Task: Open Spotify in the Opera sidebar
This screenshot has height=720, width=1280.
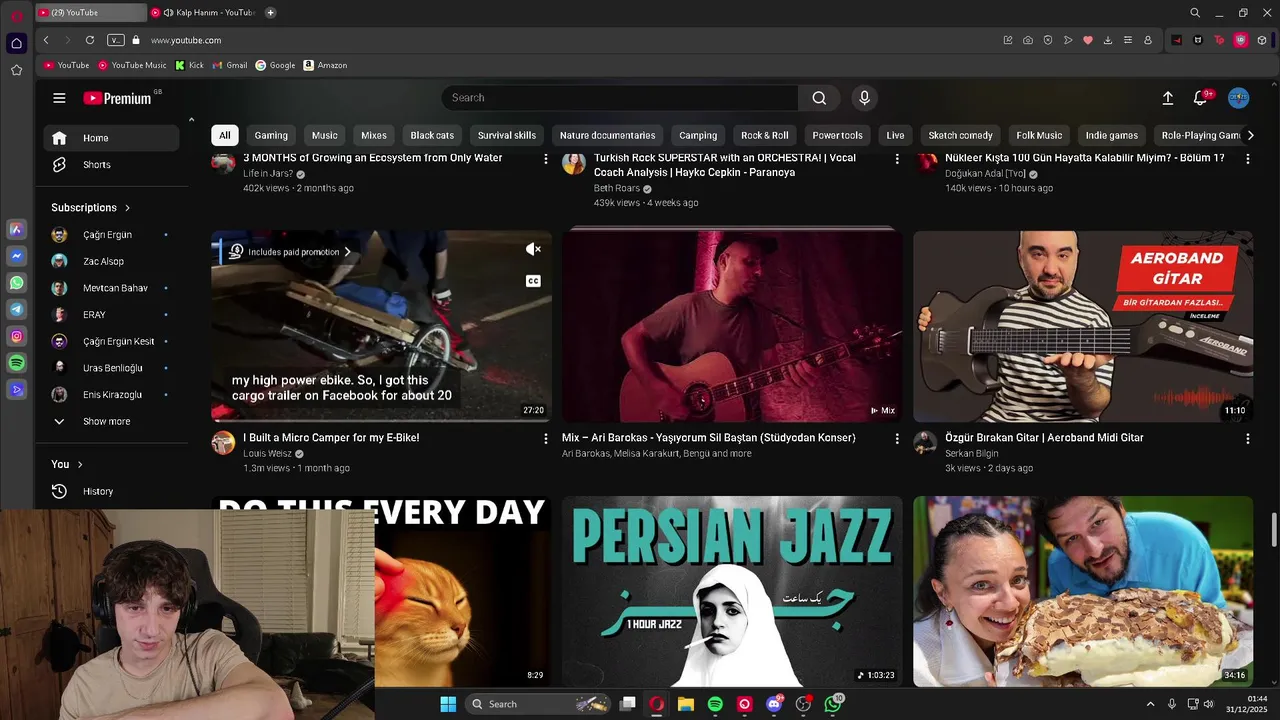Action: pos(17,364)
